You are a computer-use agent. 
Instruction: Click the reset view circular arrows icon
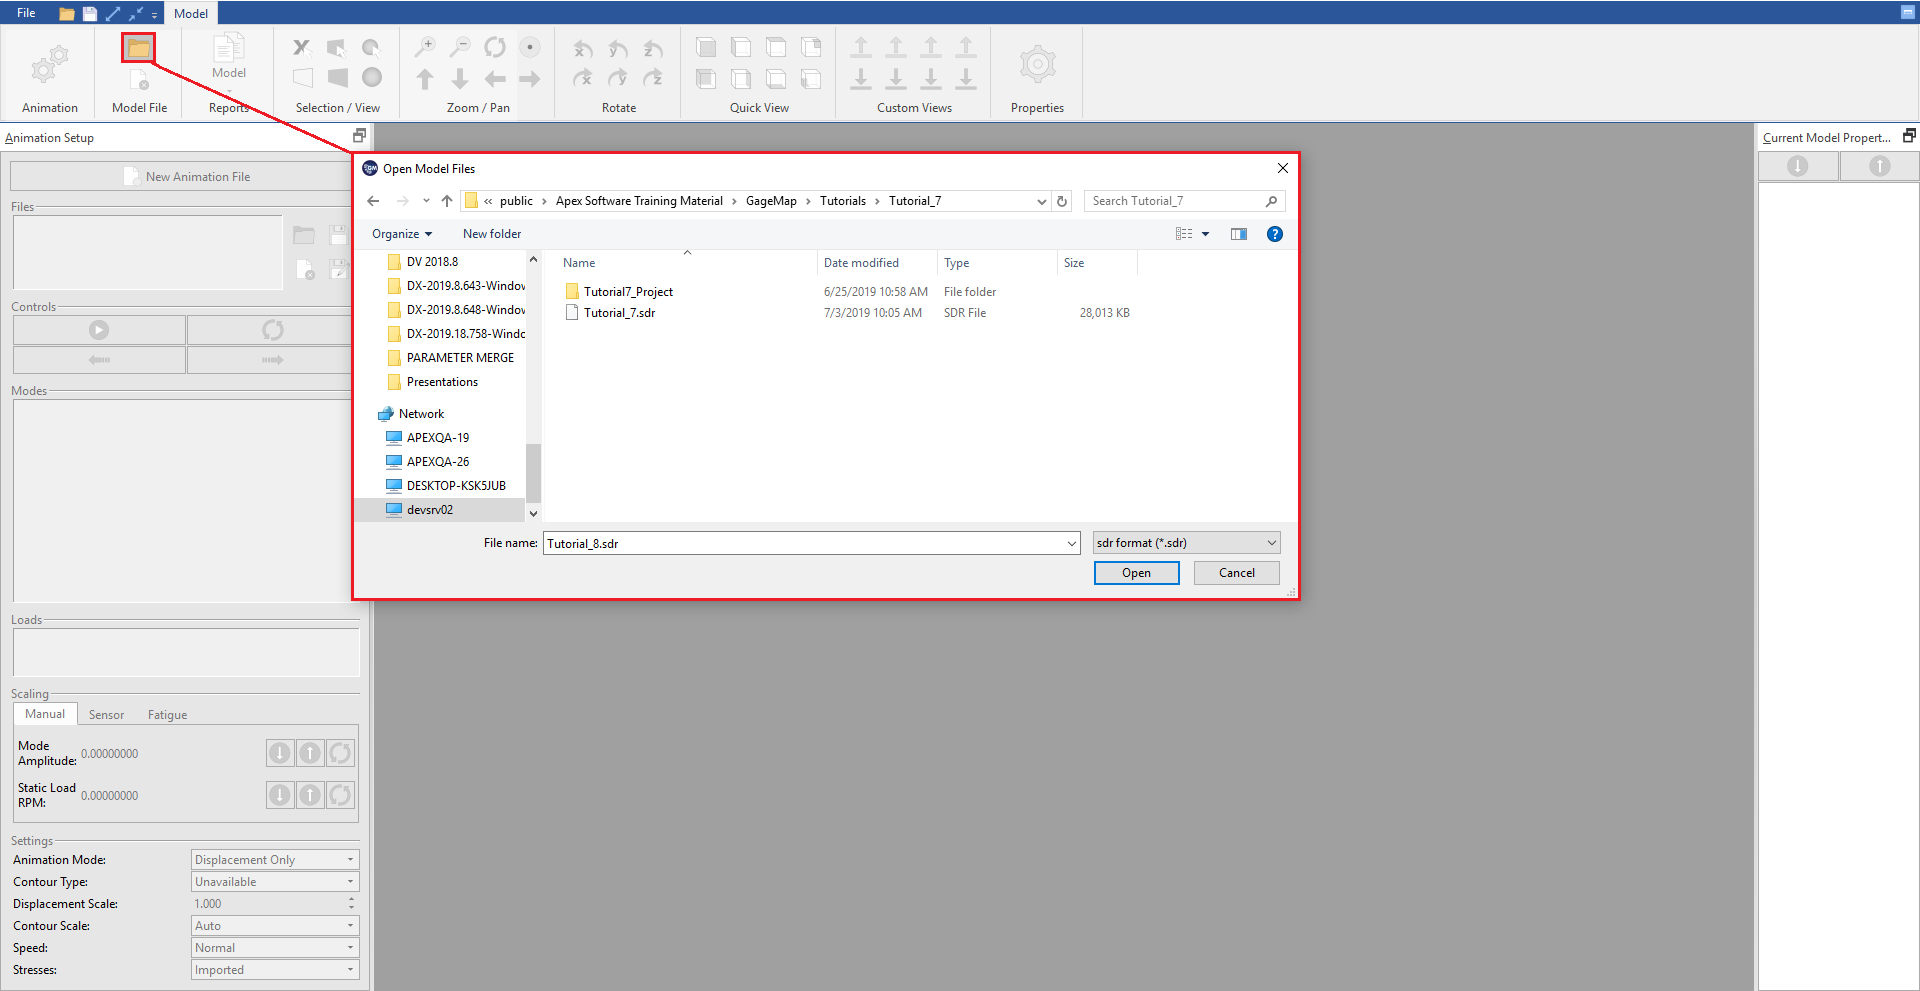point(495,47)
